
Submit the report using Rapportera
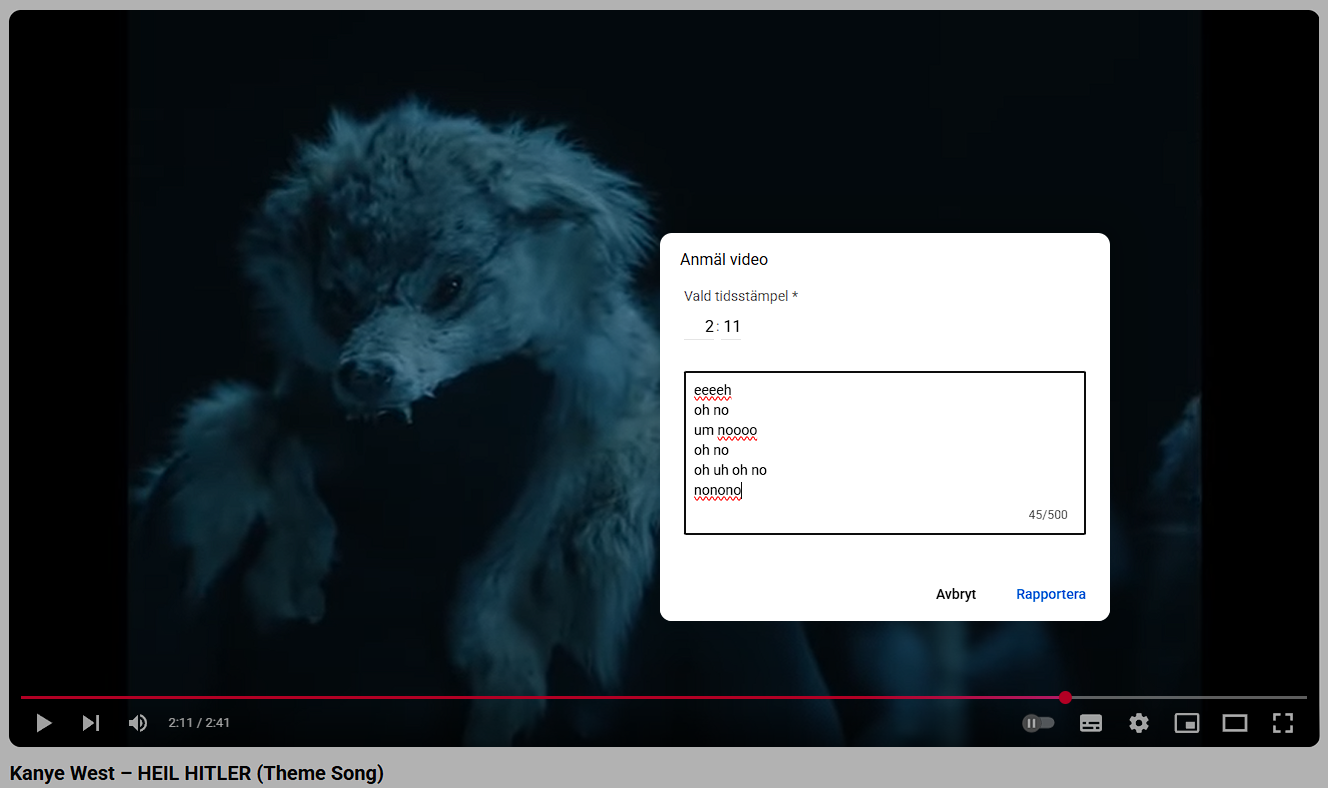(x=1050, y=594)
